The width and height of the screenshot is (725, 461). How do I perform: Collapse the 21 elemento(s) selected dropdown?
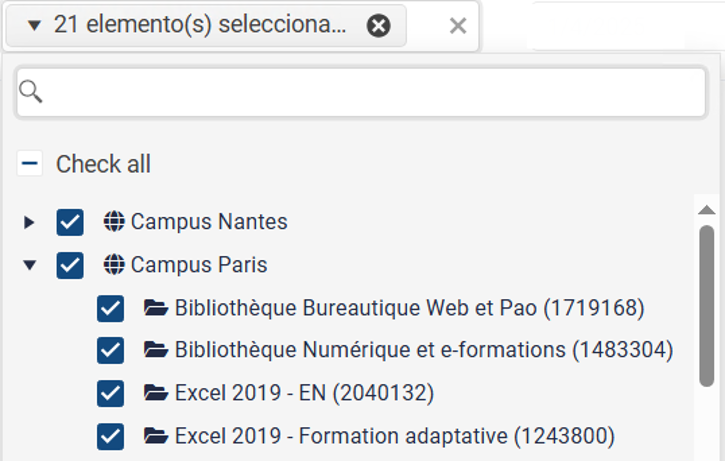(x=34, y=25)
